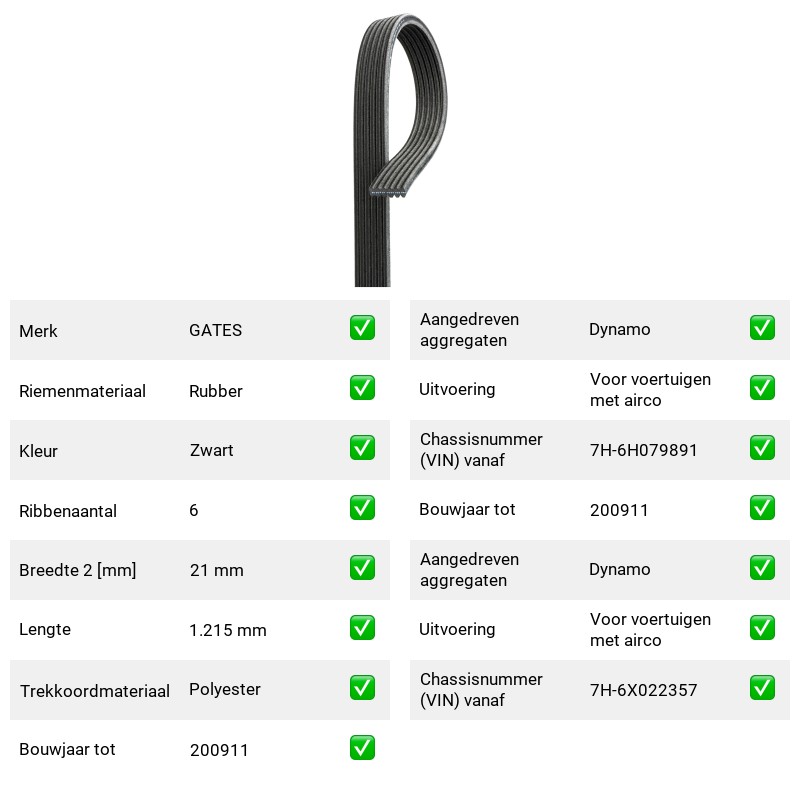Click the GATES brand value
The width and height of the screenshot is (800, 800).
[x=215, y=330]
